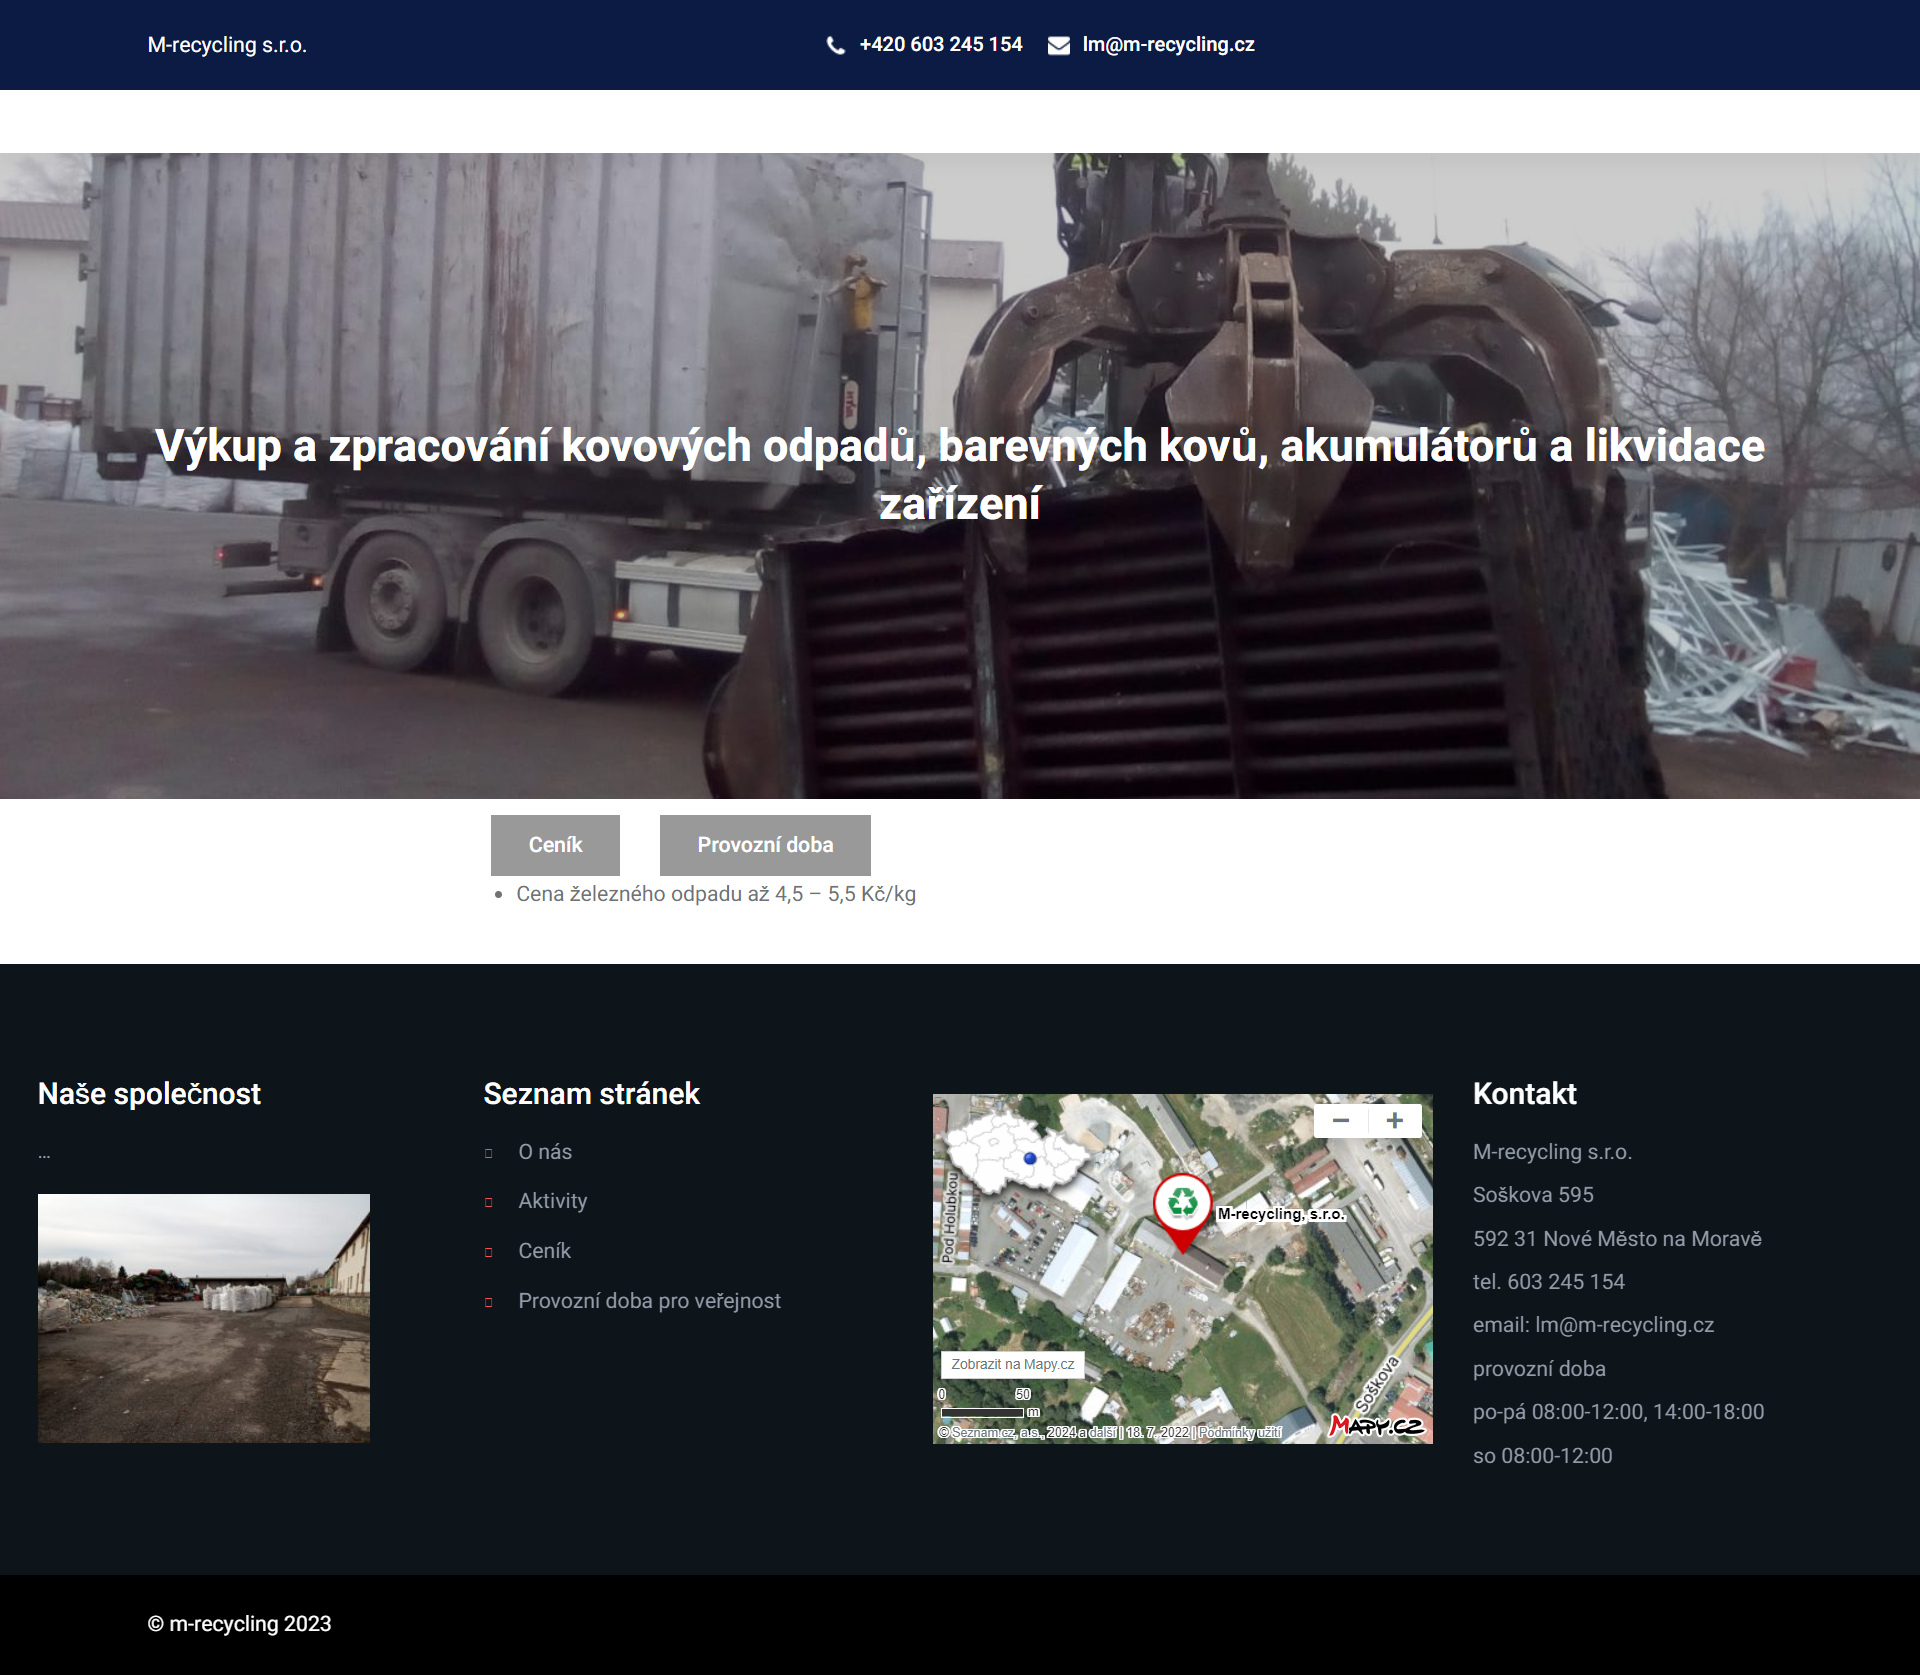
Task: Open Podmínky užití link on map
Action: (1240, 1432)
